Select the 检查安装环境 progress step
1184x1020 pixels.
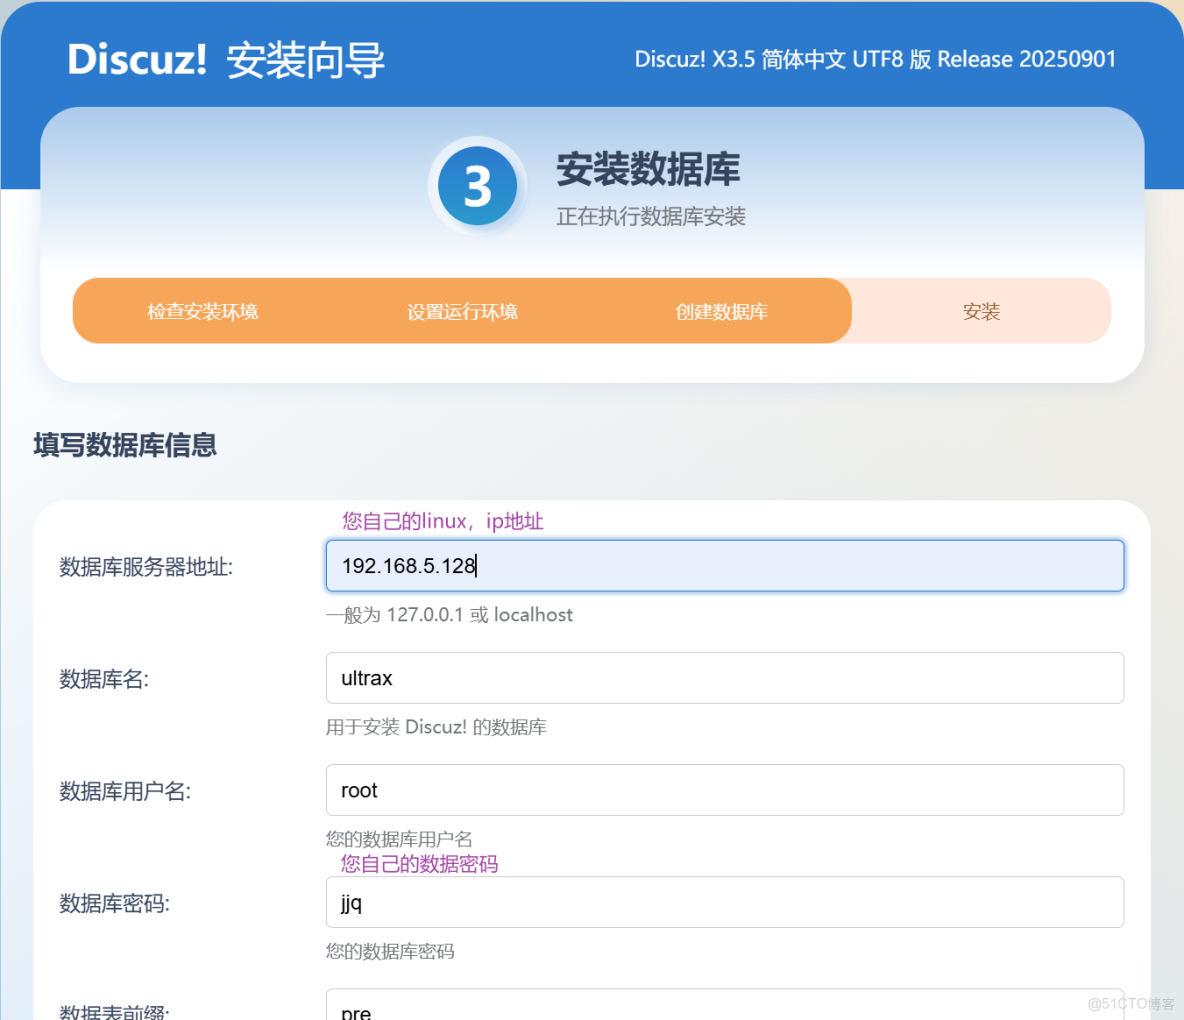coord(203,311)
